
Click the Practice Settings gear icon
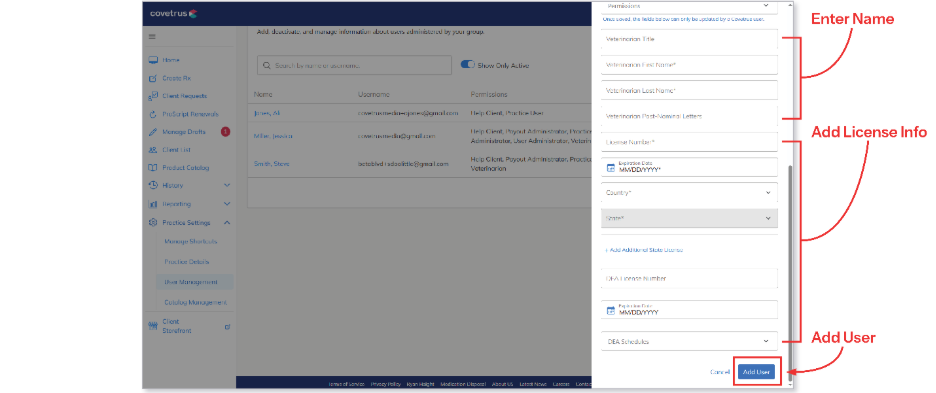[x=153, y=223]
